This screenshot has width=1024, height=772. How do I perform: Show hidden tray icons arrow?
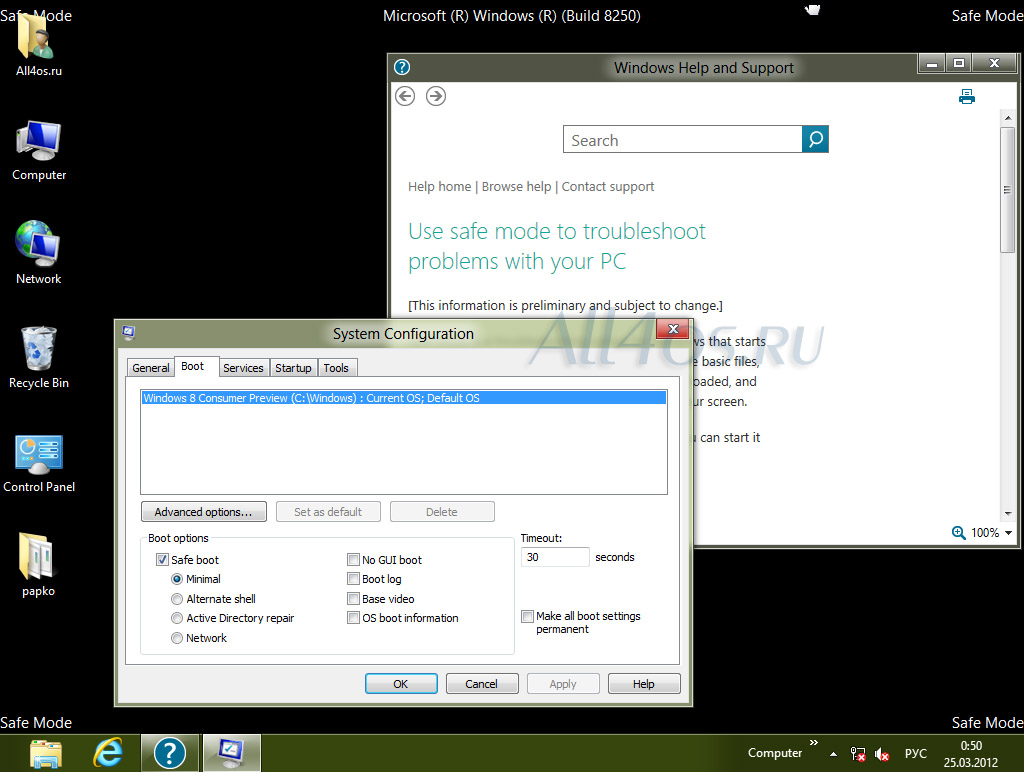[833, 754]
